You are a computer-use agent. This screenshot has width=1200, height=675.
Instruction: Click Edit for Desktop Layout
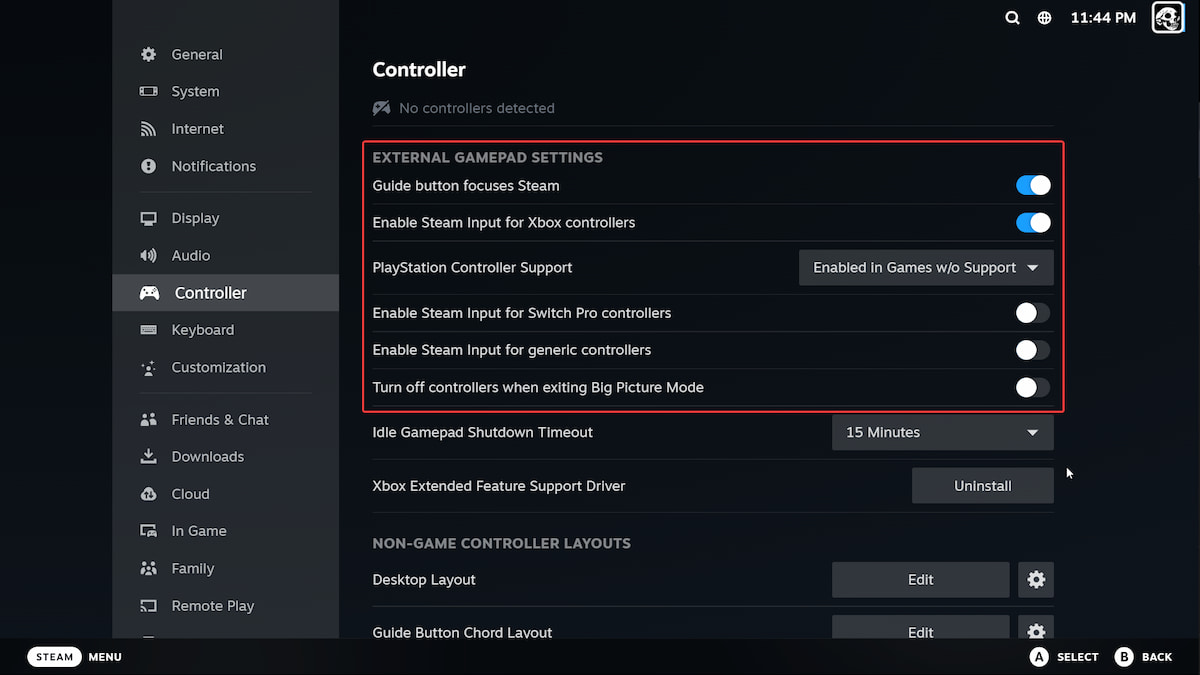tap(920, 580)
